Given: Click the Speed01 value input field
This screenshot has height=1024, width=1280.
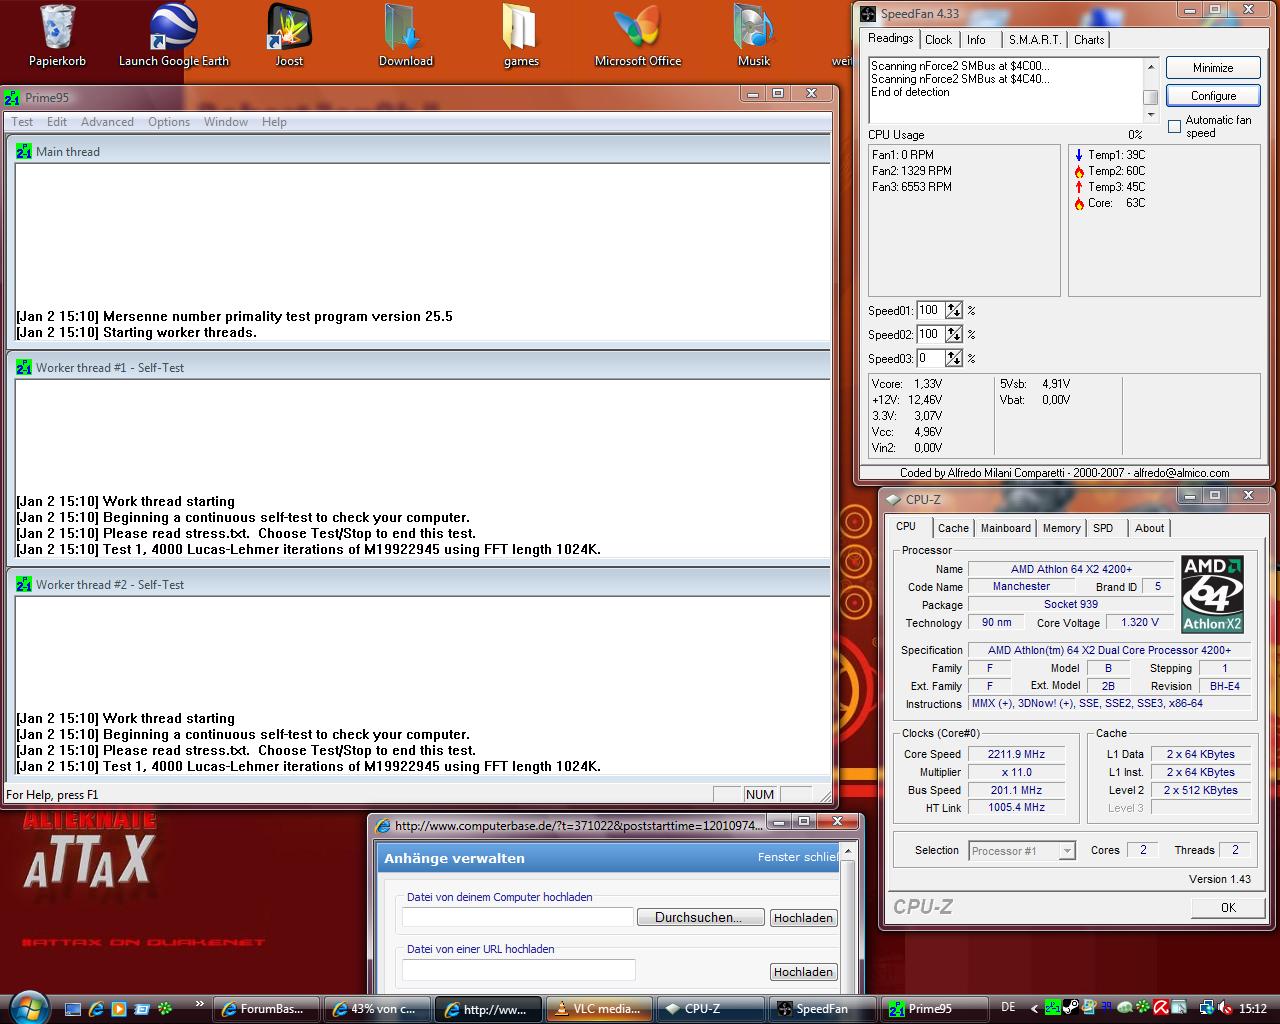Looking at the screenshot, I should click(x=930, y=311).
